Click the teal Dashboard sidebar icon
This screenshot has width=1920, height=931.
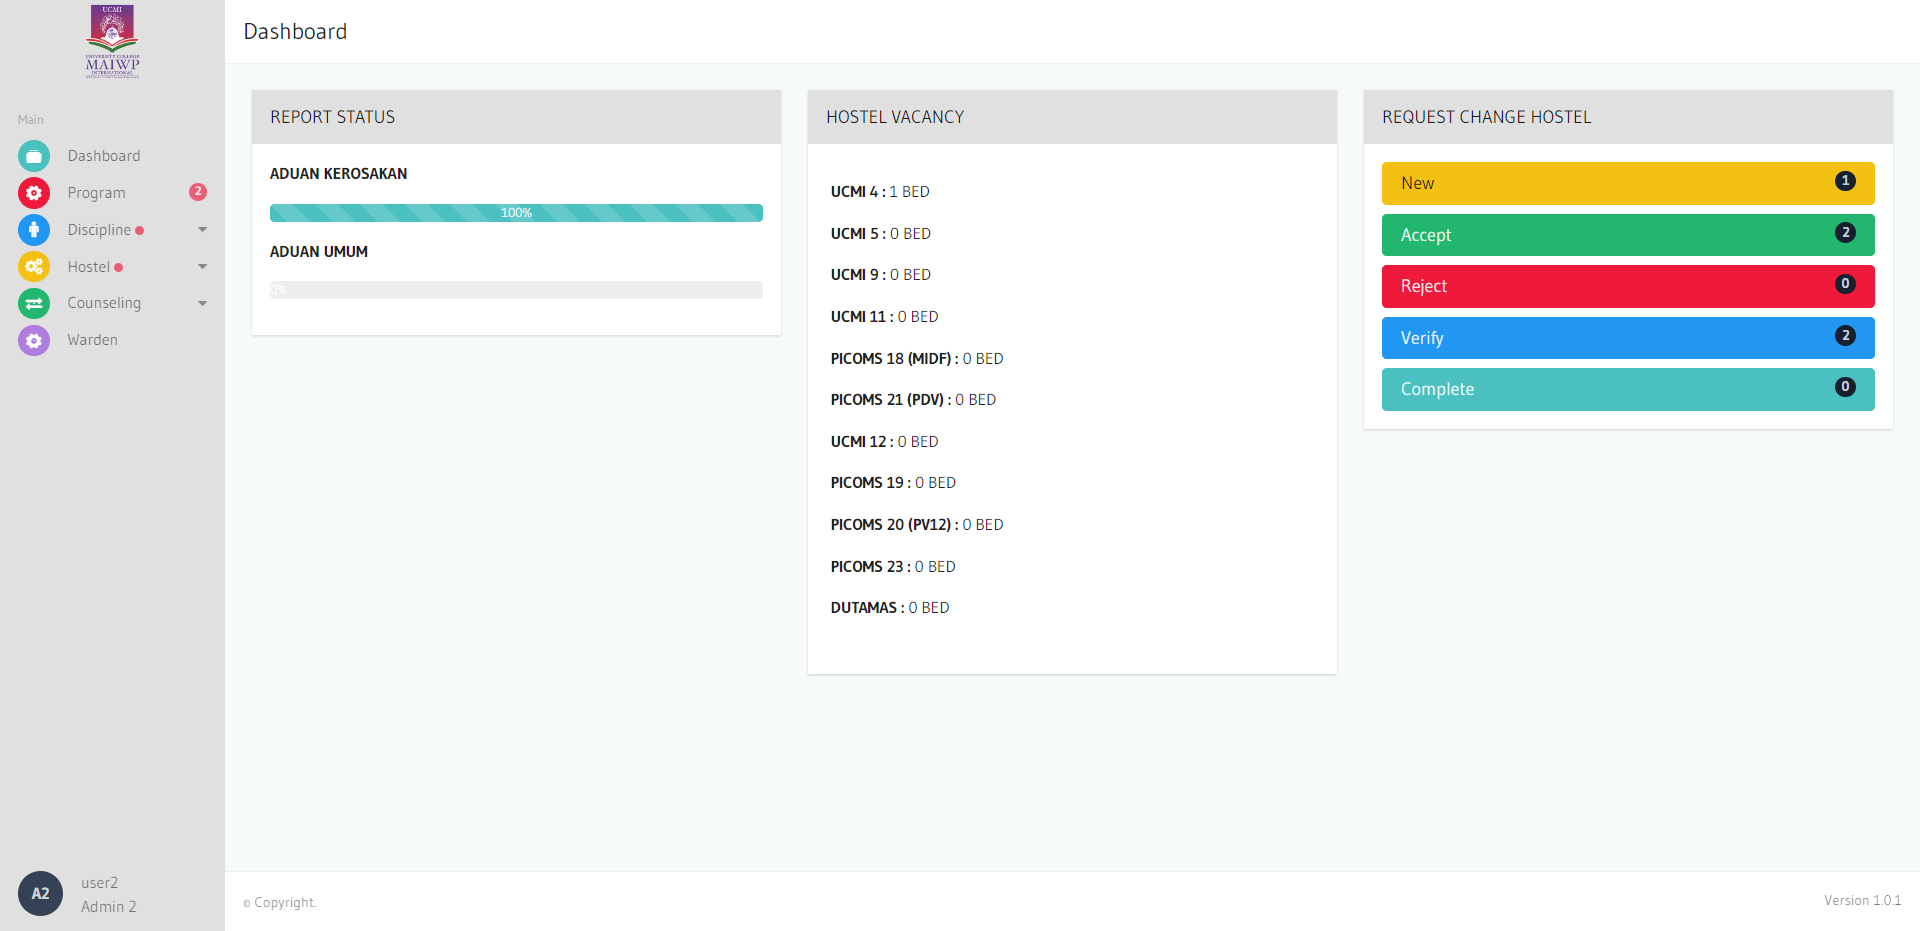pyautogui.click(x=34, y=156)
